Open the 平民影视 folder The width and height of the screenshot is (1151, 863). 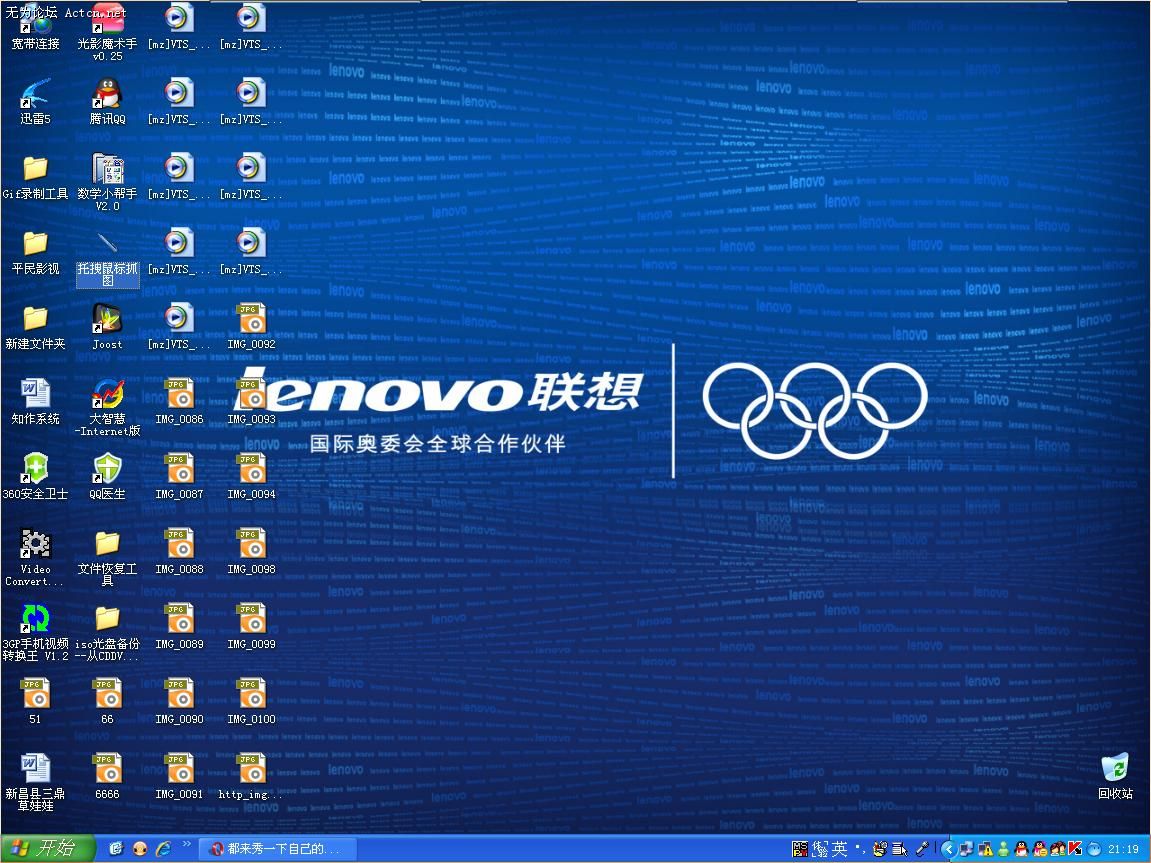pyautogui.click(x=35, y=252)
